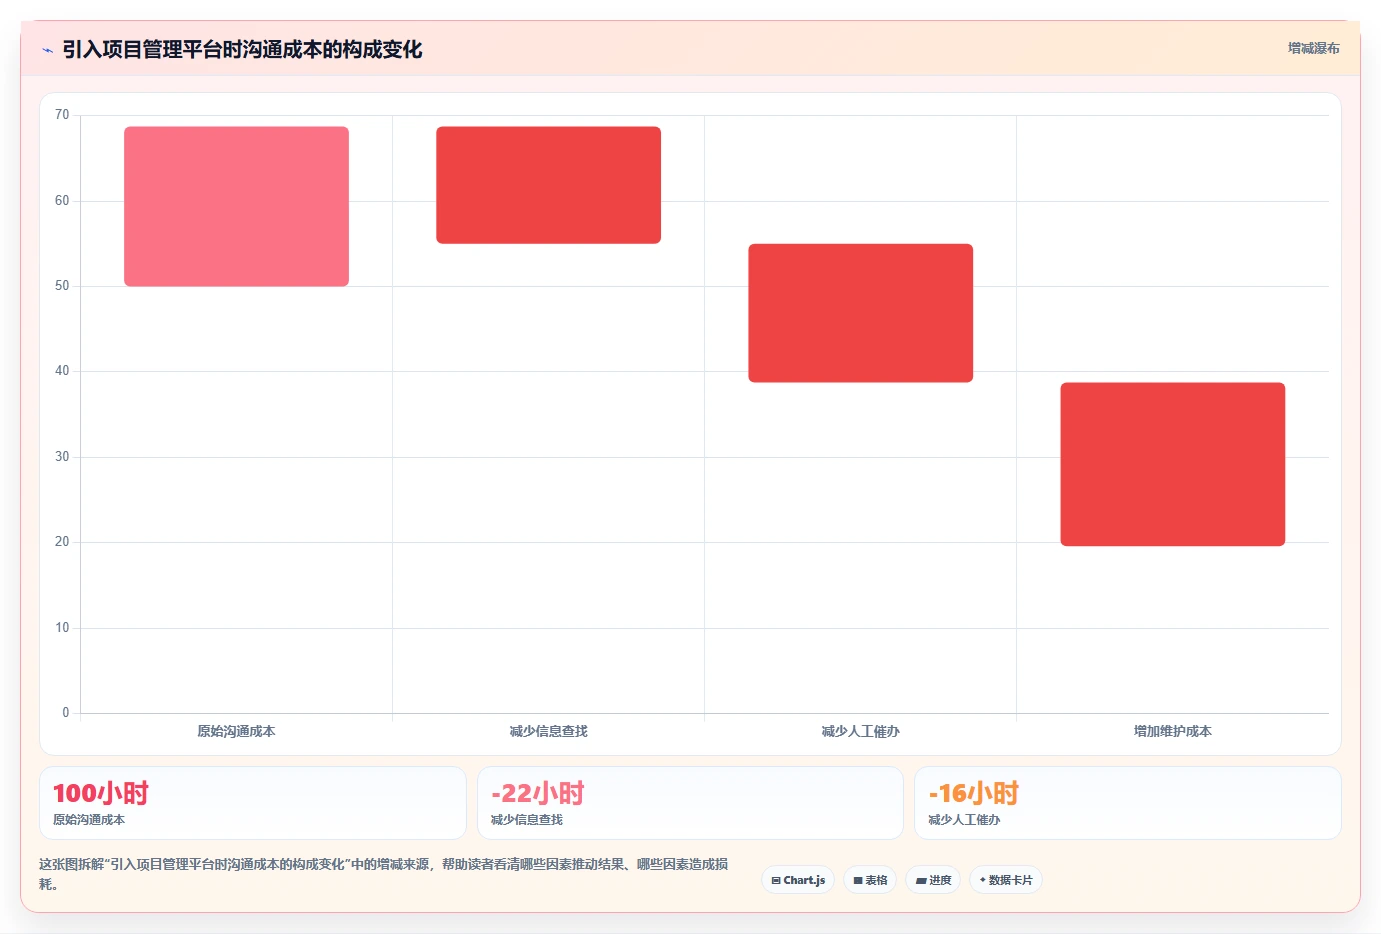Click the y-axis value 20
The image size is (1381, 934).
point(62,542)
